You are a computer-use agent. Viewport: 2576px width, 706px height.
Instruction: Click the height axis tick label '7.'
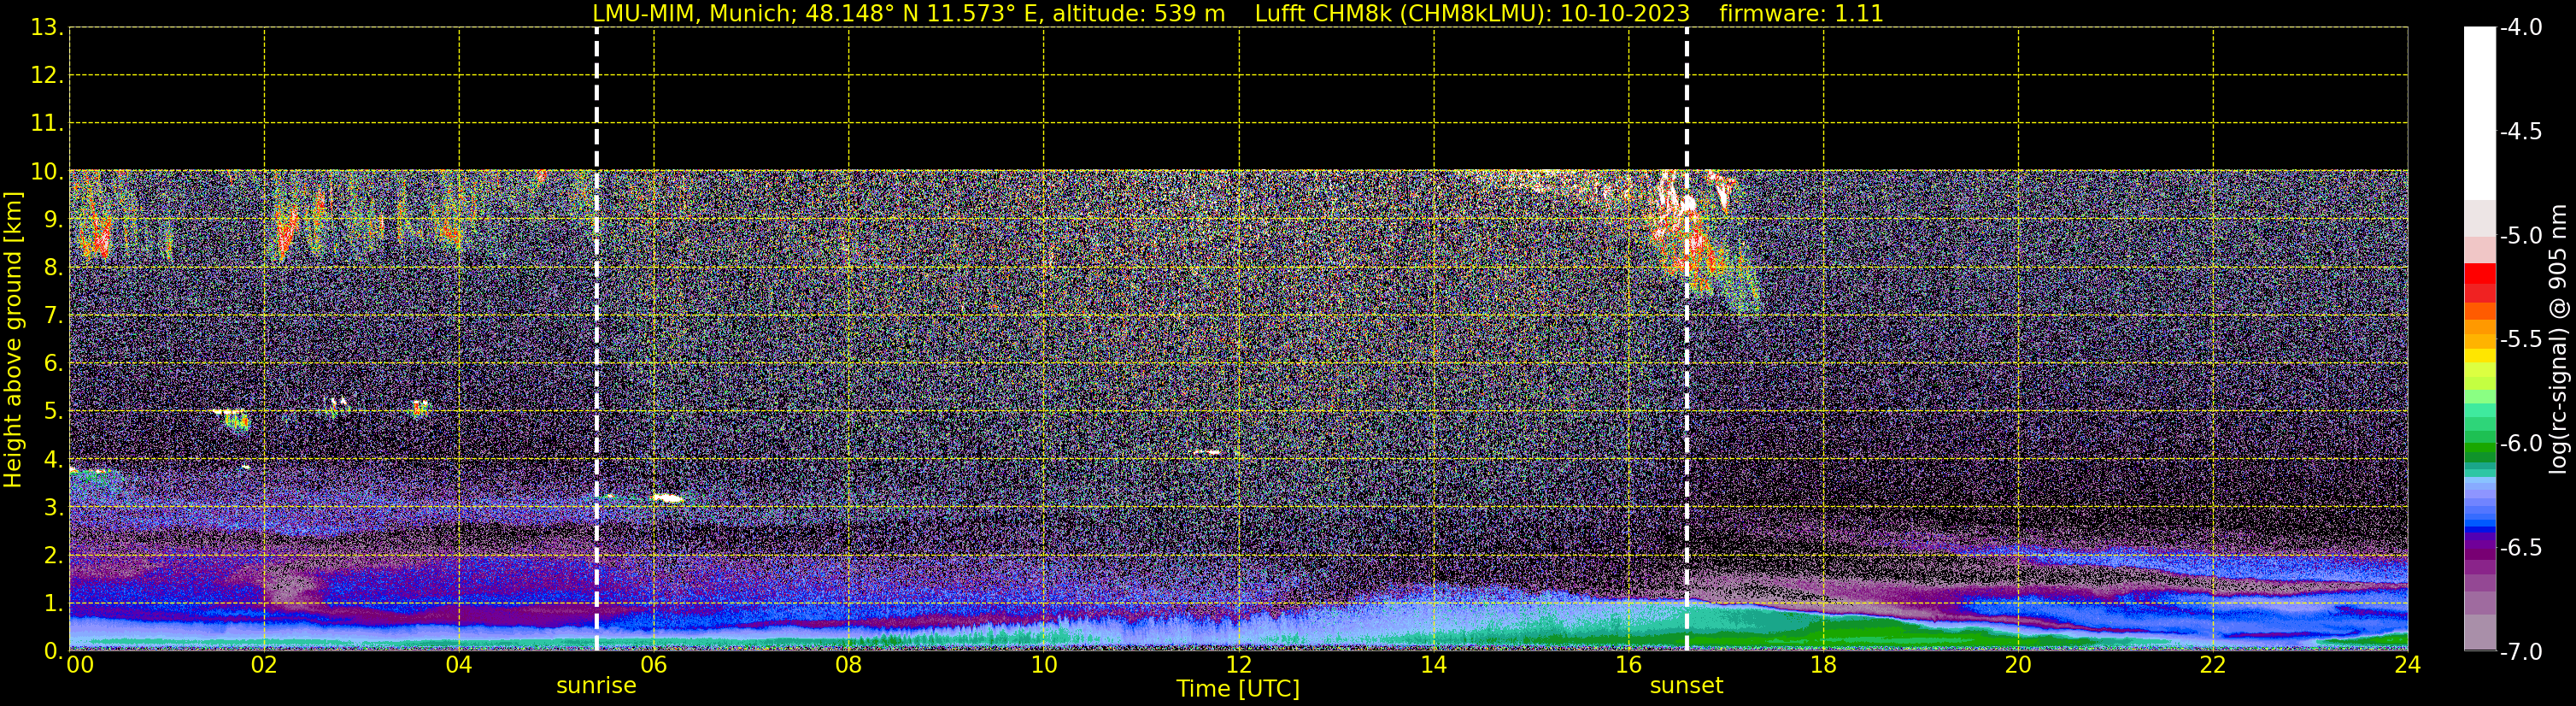[53, 316]
